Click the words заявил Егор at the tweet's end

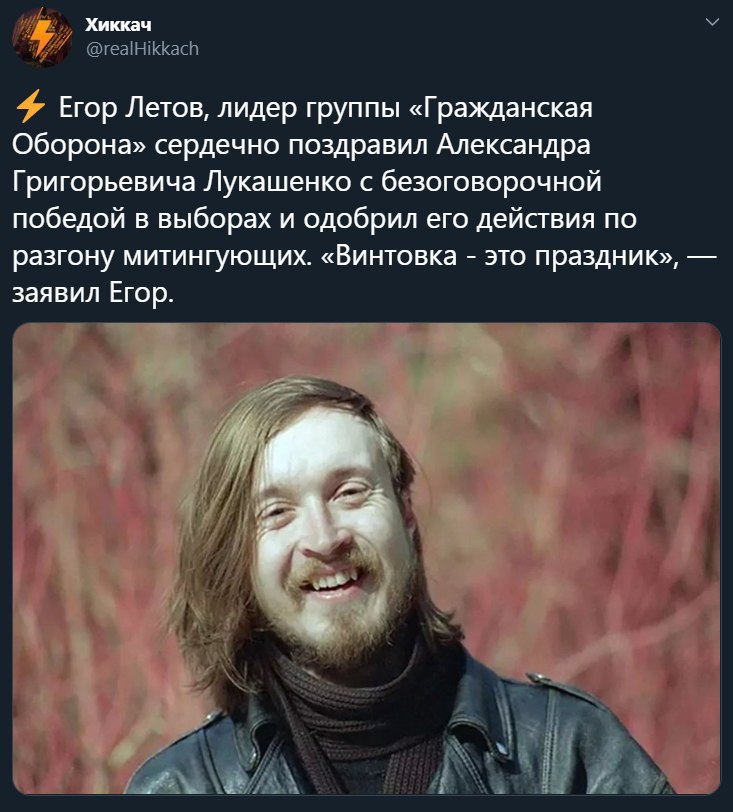pos(93,294)
